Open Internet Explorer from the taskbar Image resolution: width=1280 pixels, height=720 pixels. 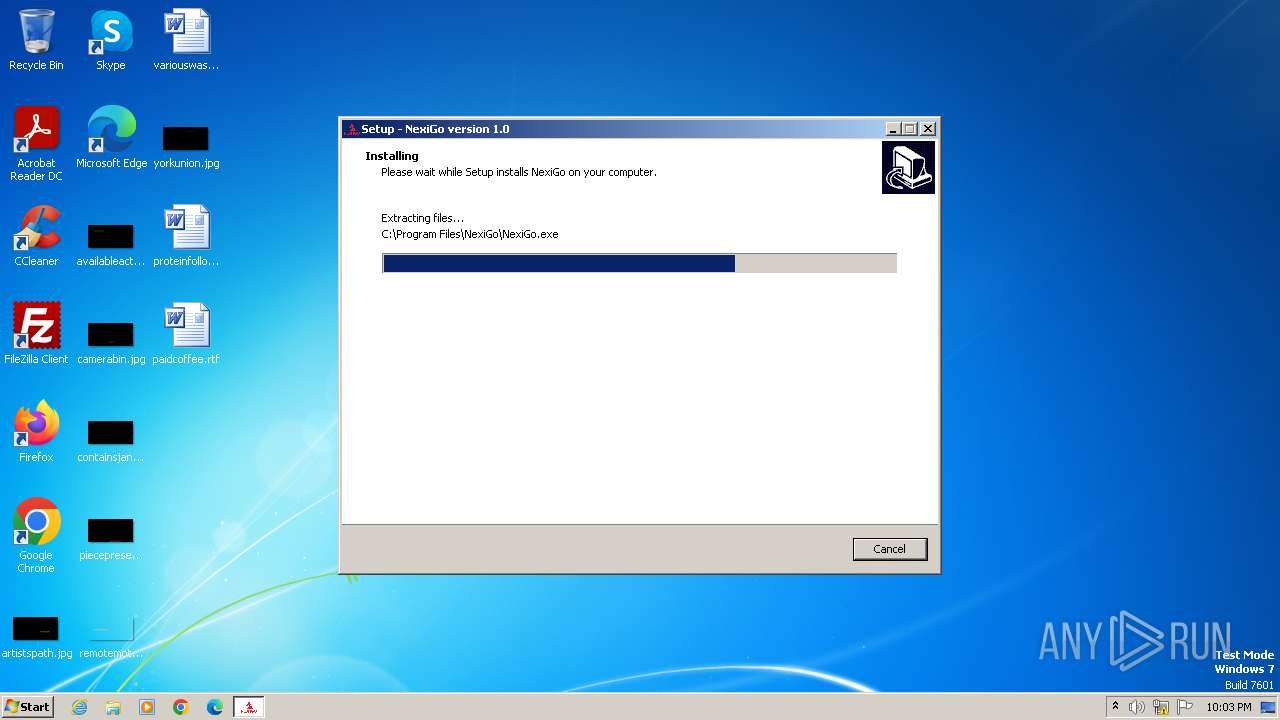pyautogui.click(x=79, y=707)
